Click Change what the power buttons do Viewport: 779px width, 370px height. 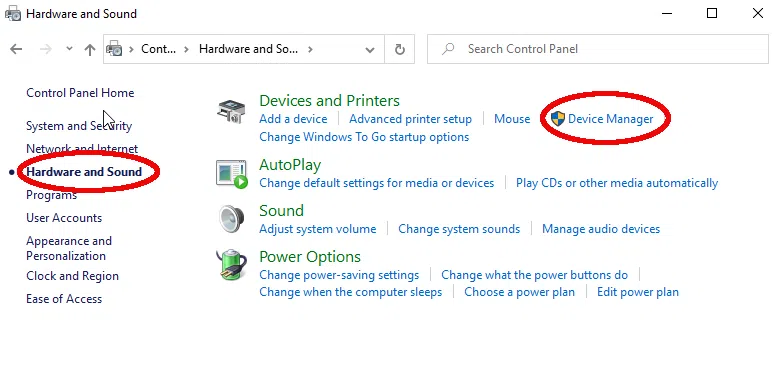click(534, 275)
